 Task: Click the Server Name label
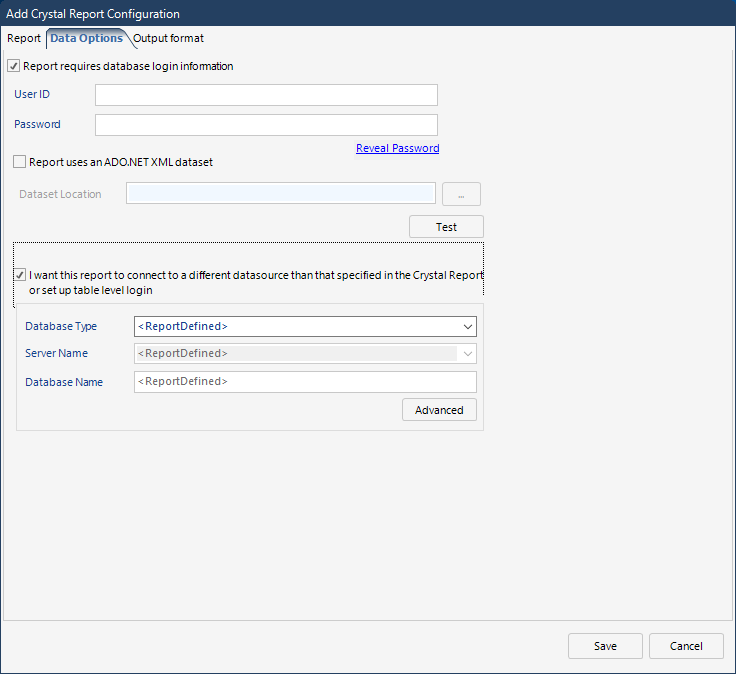coord(56,353)
